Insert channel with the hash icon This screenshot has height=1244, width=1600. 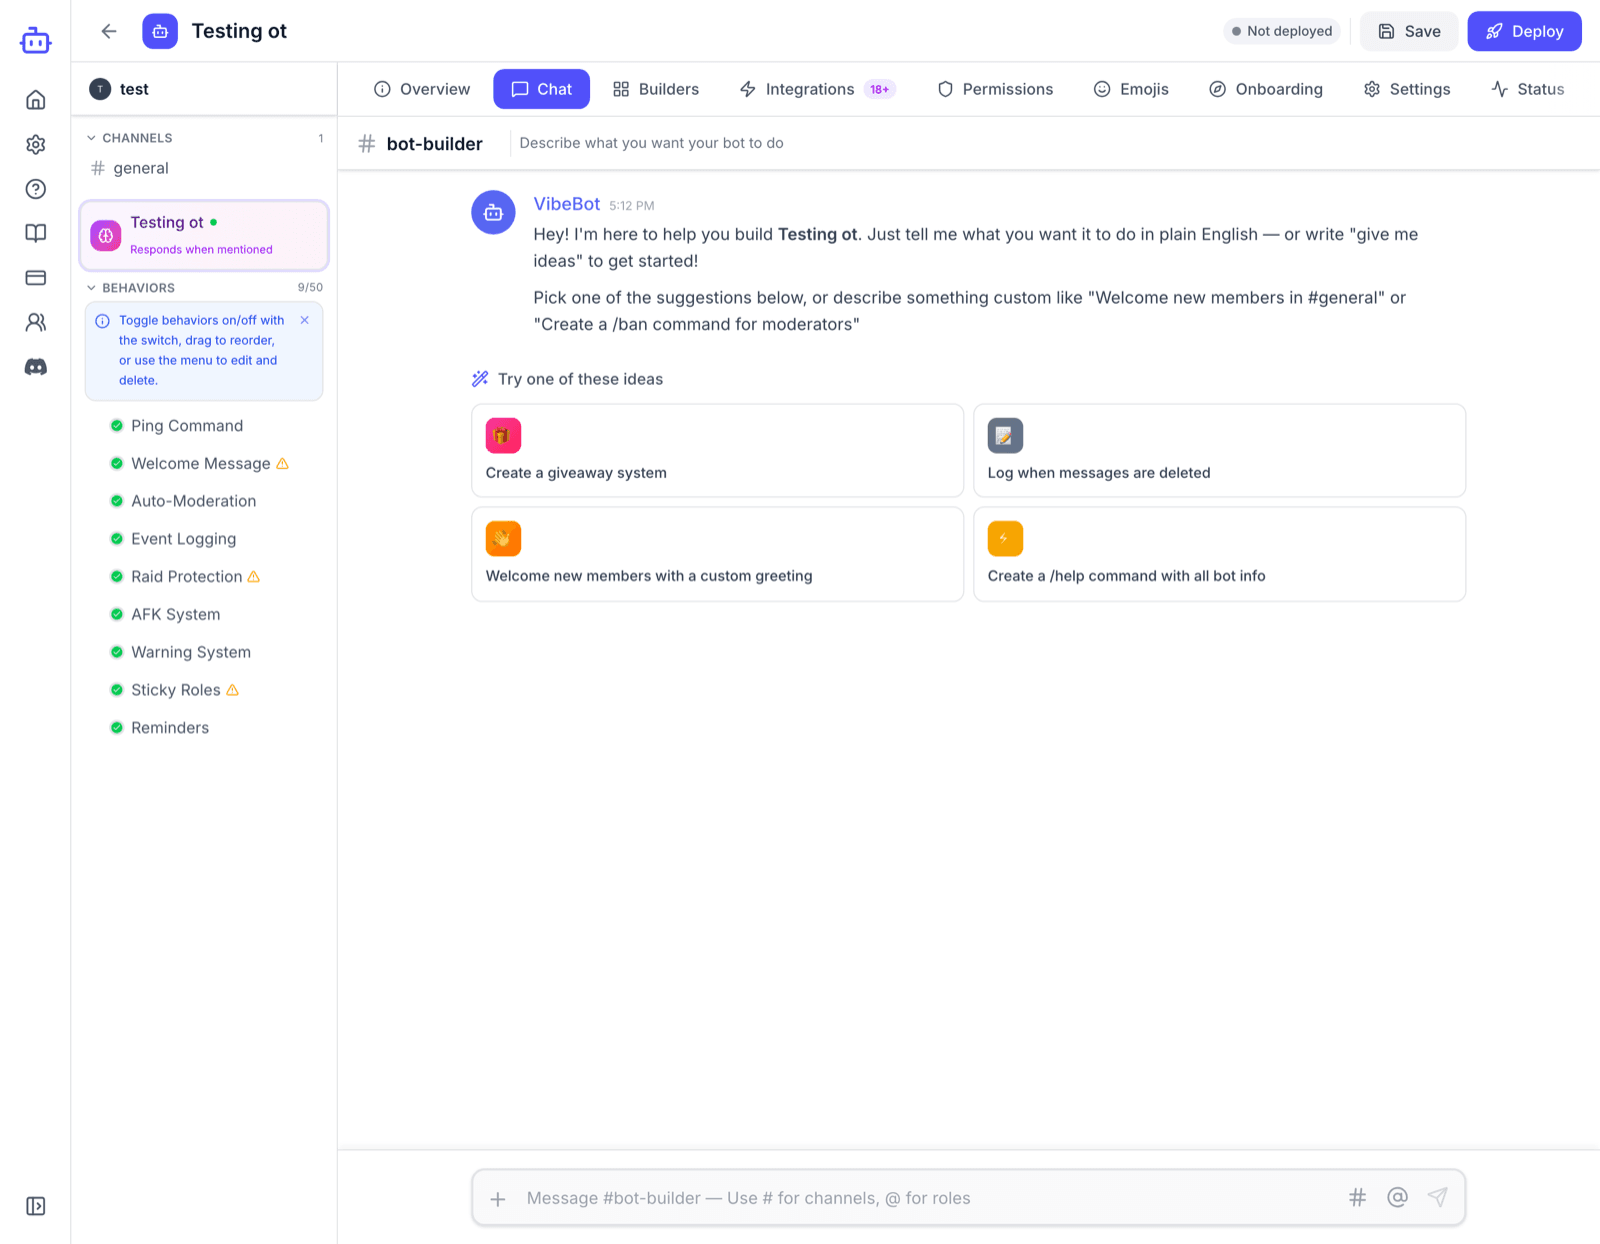pyautogui.click(x=1357, y=1197)
